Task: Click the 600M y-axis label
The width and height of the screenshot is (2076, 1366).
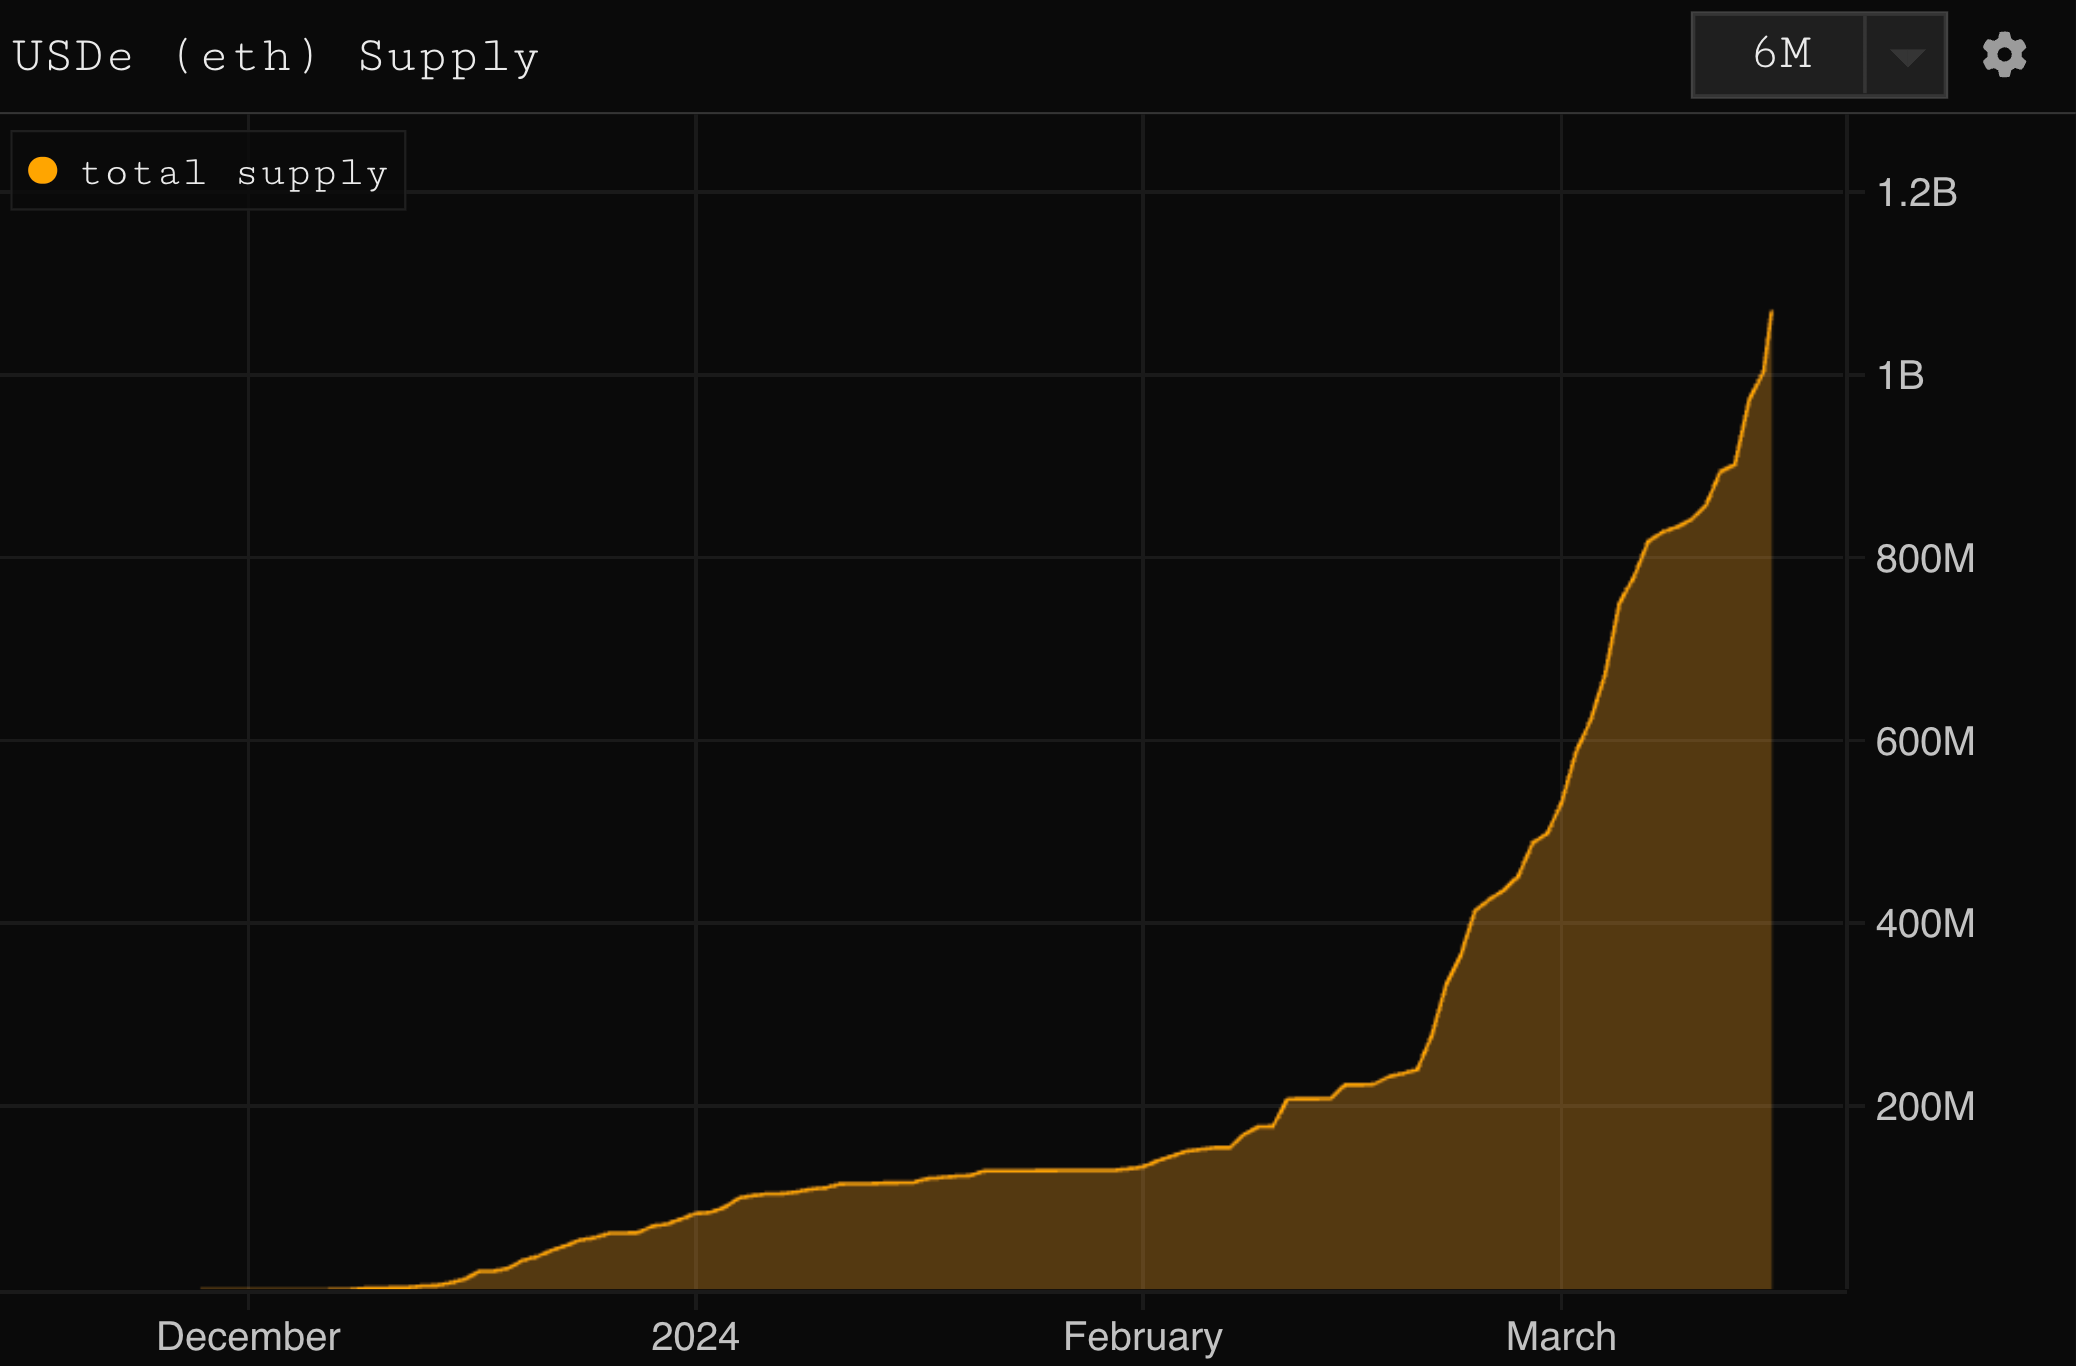Action: coord(1924,741)
